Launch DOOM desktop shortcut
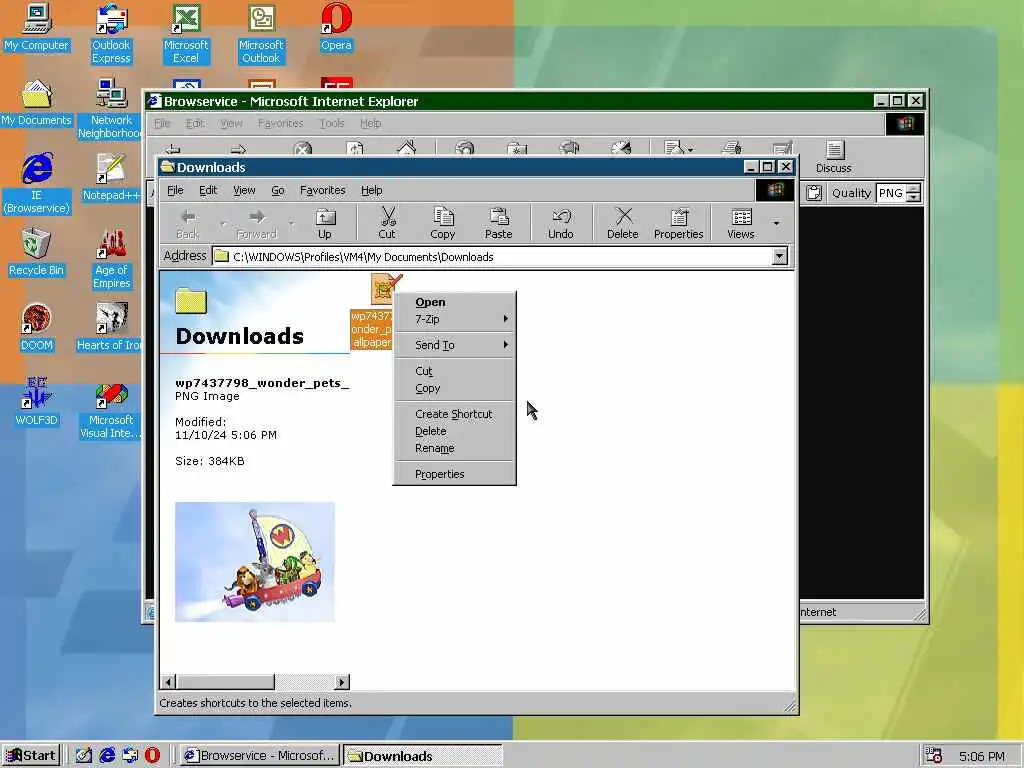 [x=37, y=328]
